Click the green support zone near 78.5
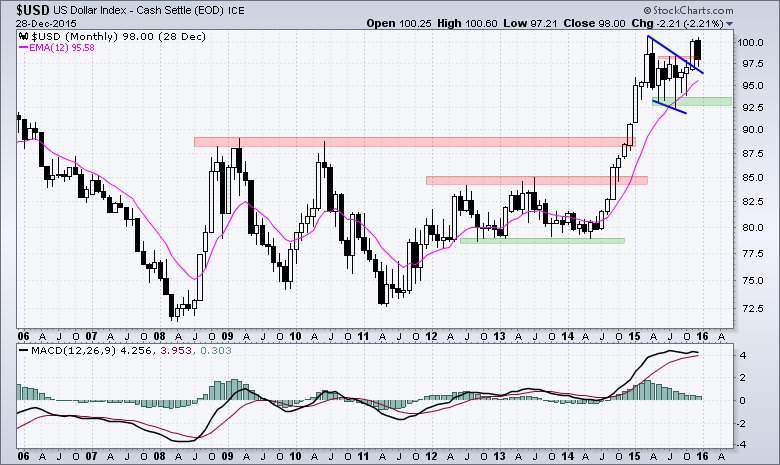 (x=541, y=240)
